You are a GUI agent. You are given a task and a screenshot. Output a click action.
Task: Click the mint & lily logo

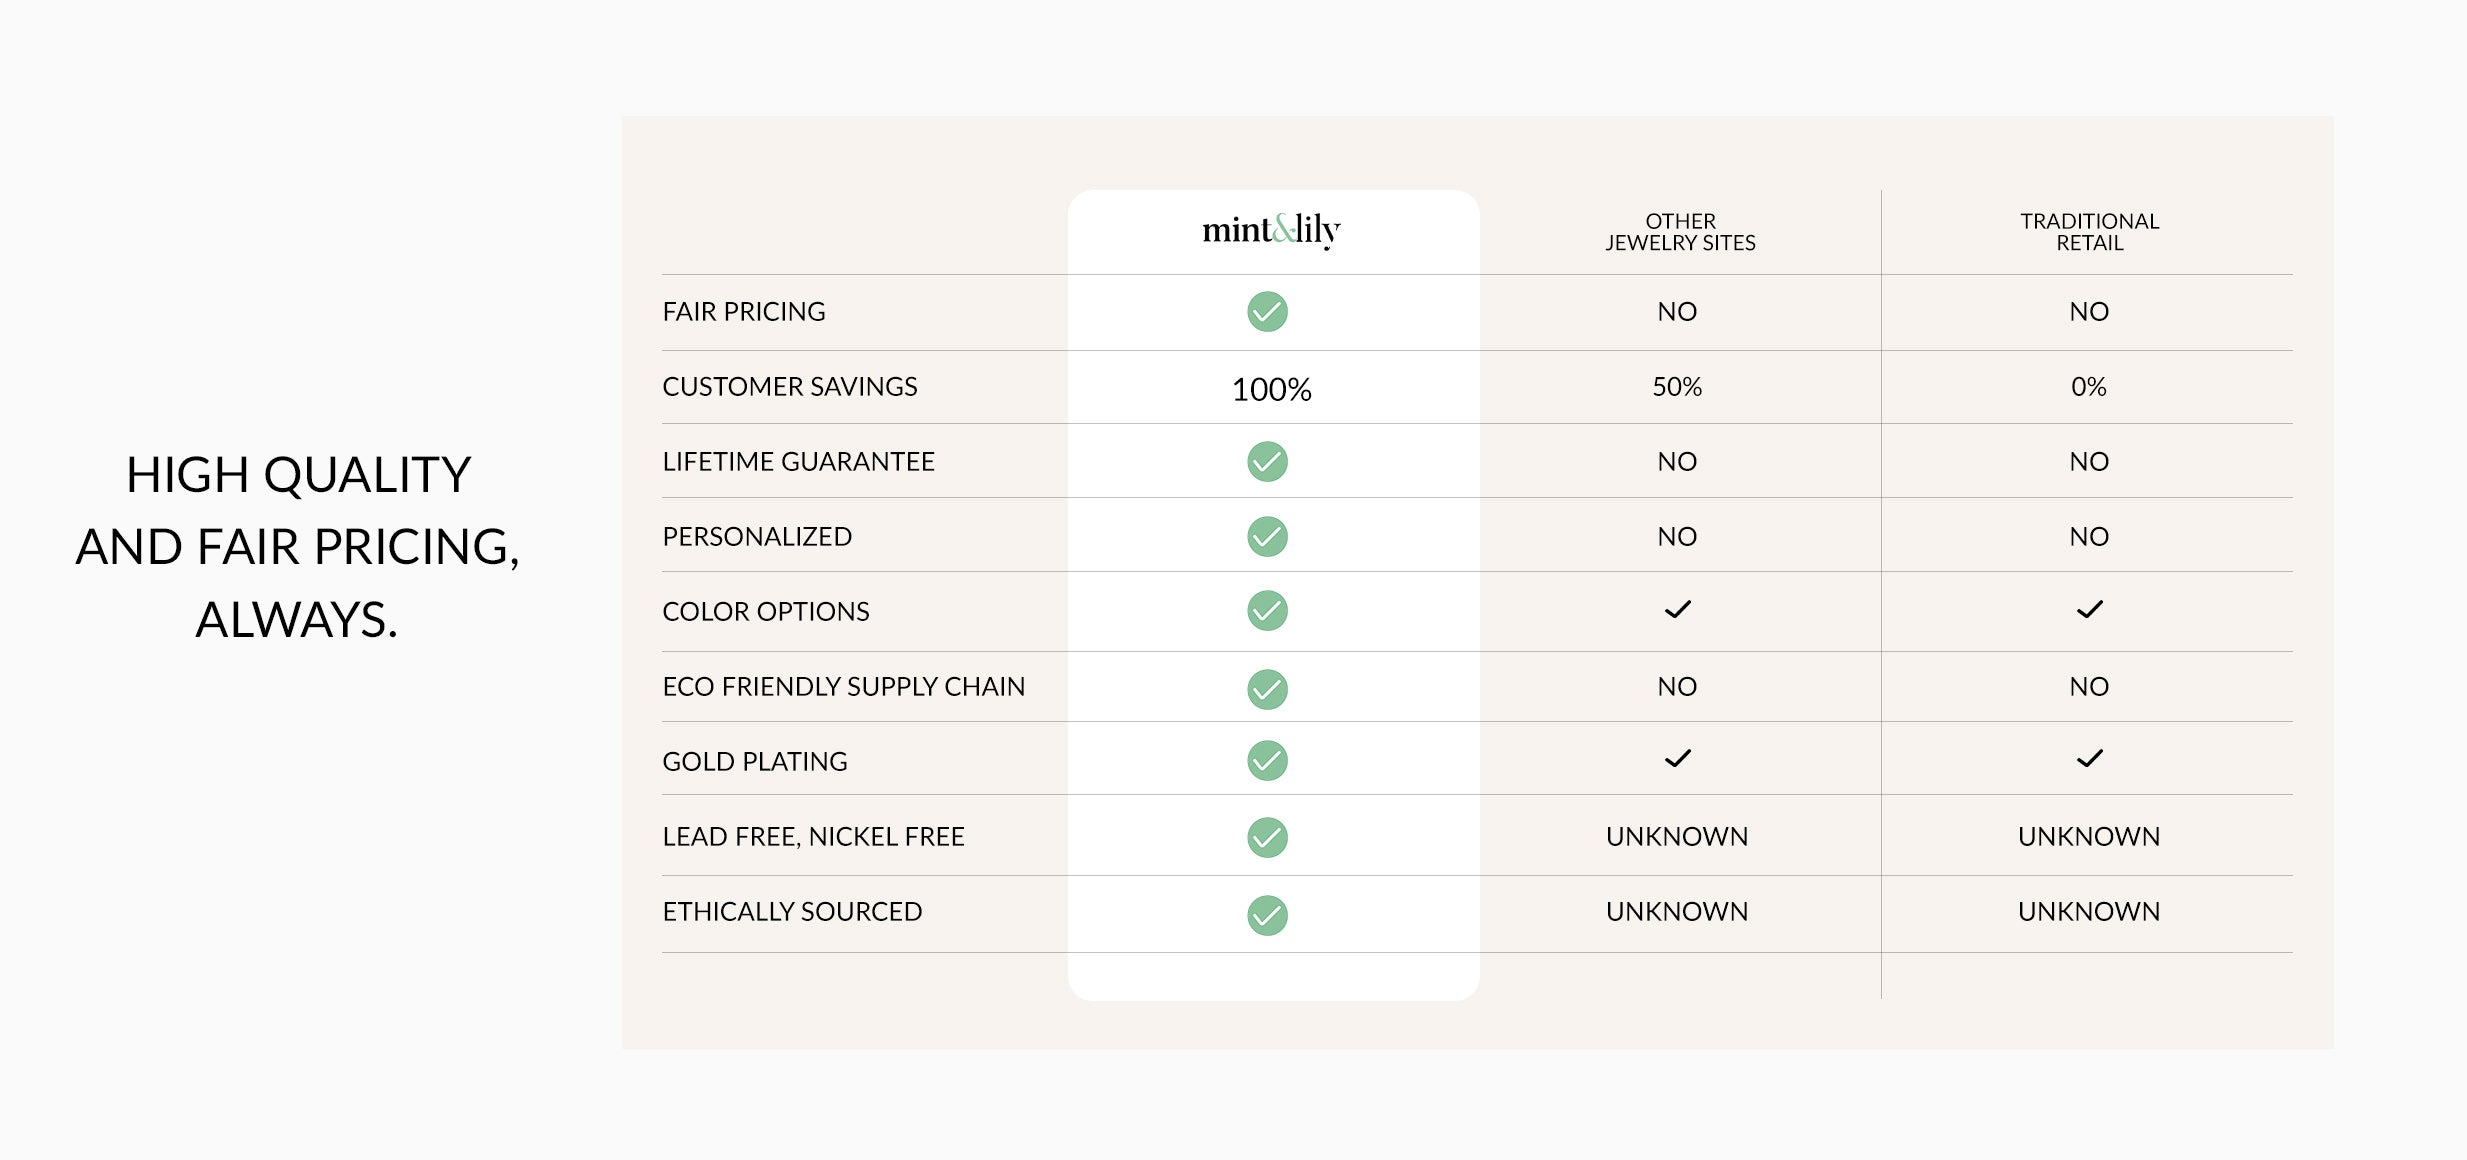tap(1271, 230)
